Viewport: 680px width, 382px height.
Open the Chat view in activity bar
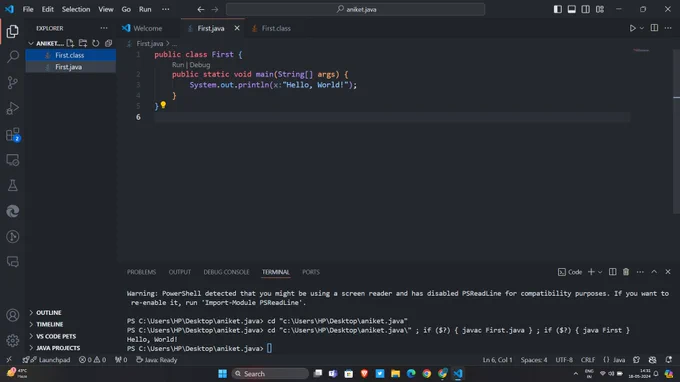tap(13, 262)
